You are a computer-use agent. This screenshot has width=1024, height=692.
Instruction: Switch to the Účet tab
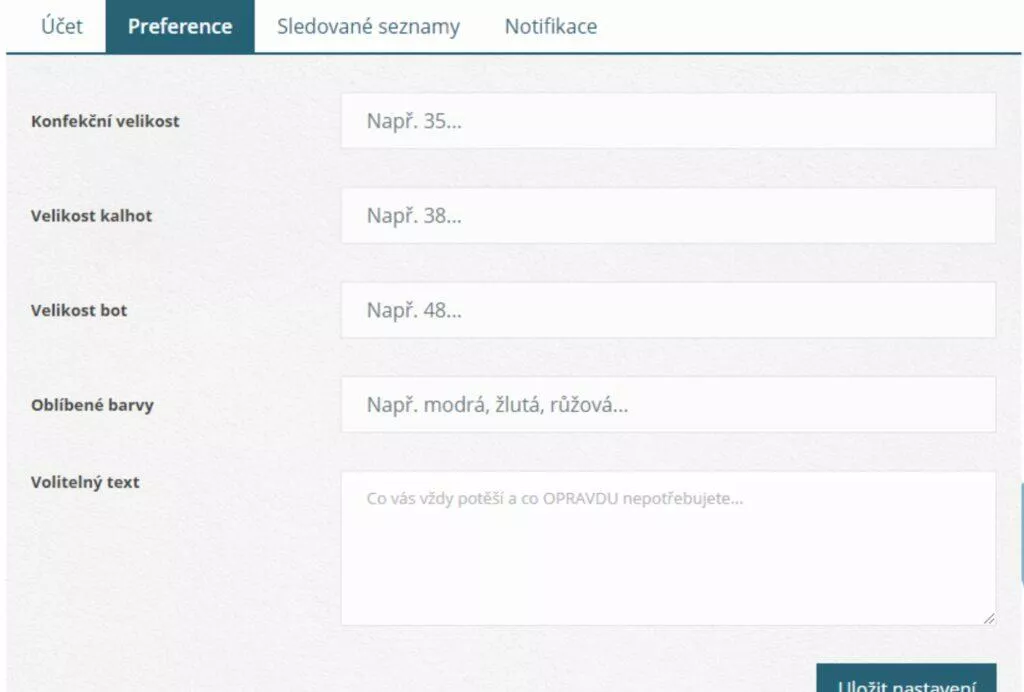[x=61, y=26]
